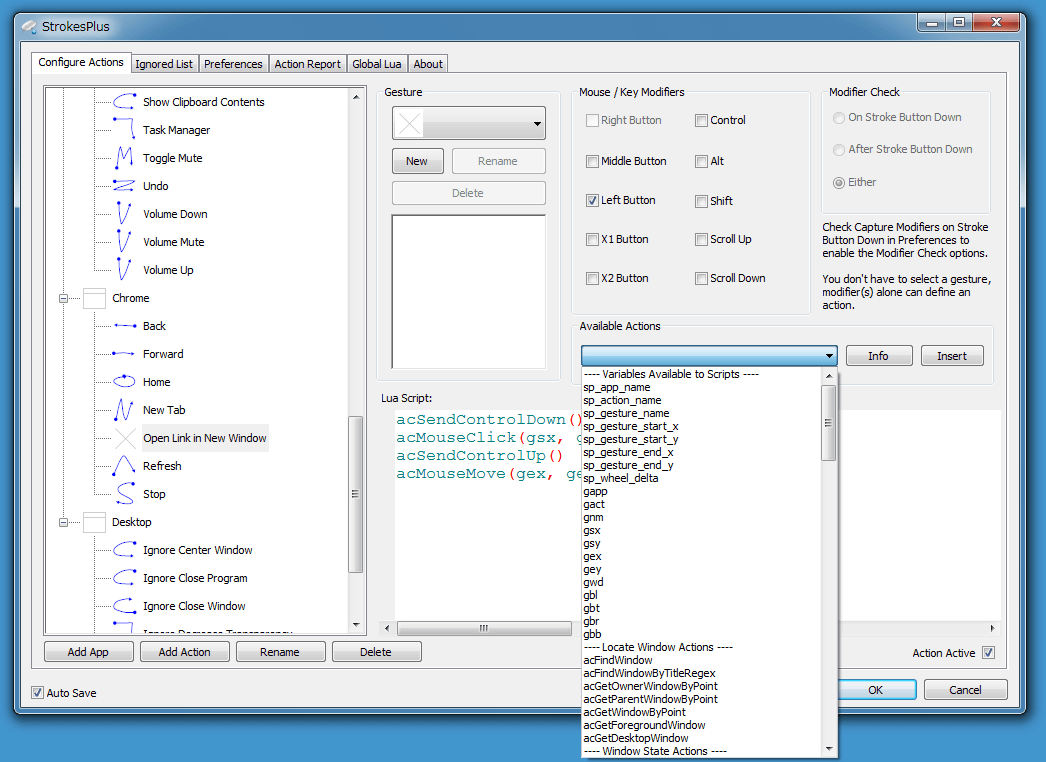Click the Ignore Close Window gesture icon
Screen dimensions: 1046x762
click(125, 606)
